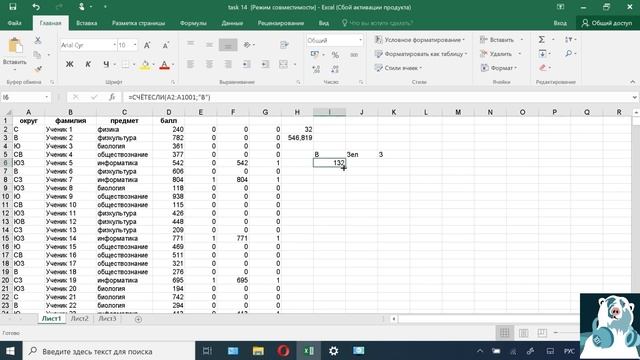Save the workbook with the floppy disk icon

click(x=12, y=7)
